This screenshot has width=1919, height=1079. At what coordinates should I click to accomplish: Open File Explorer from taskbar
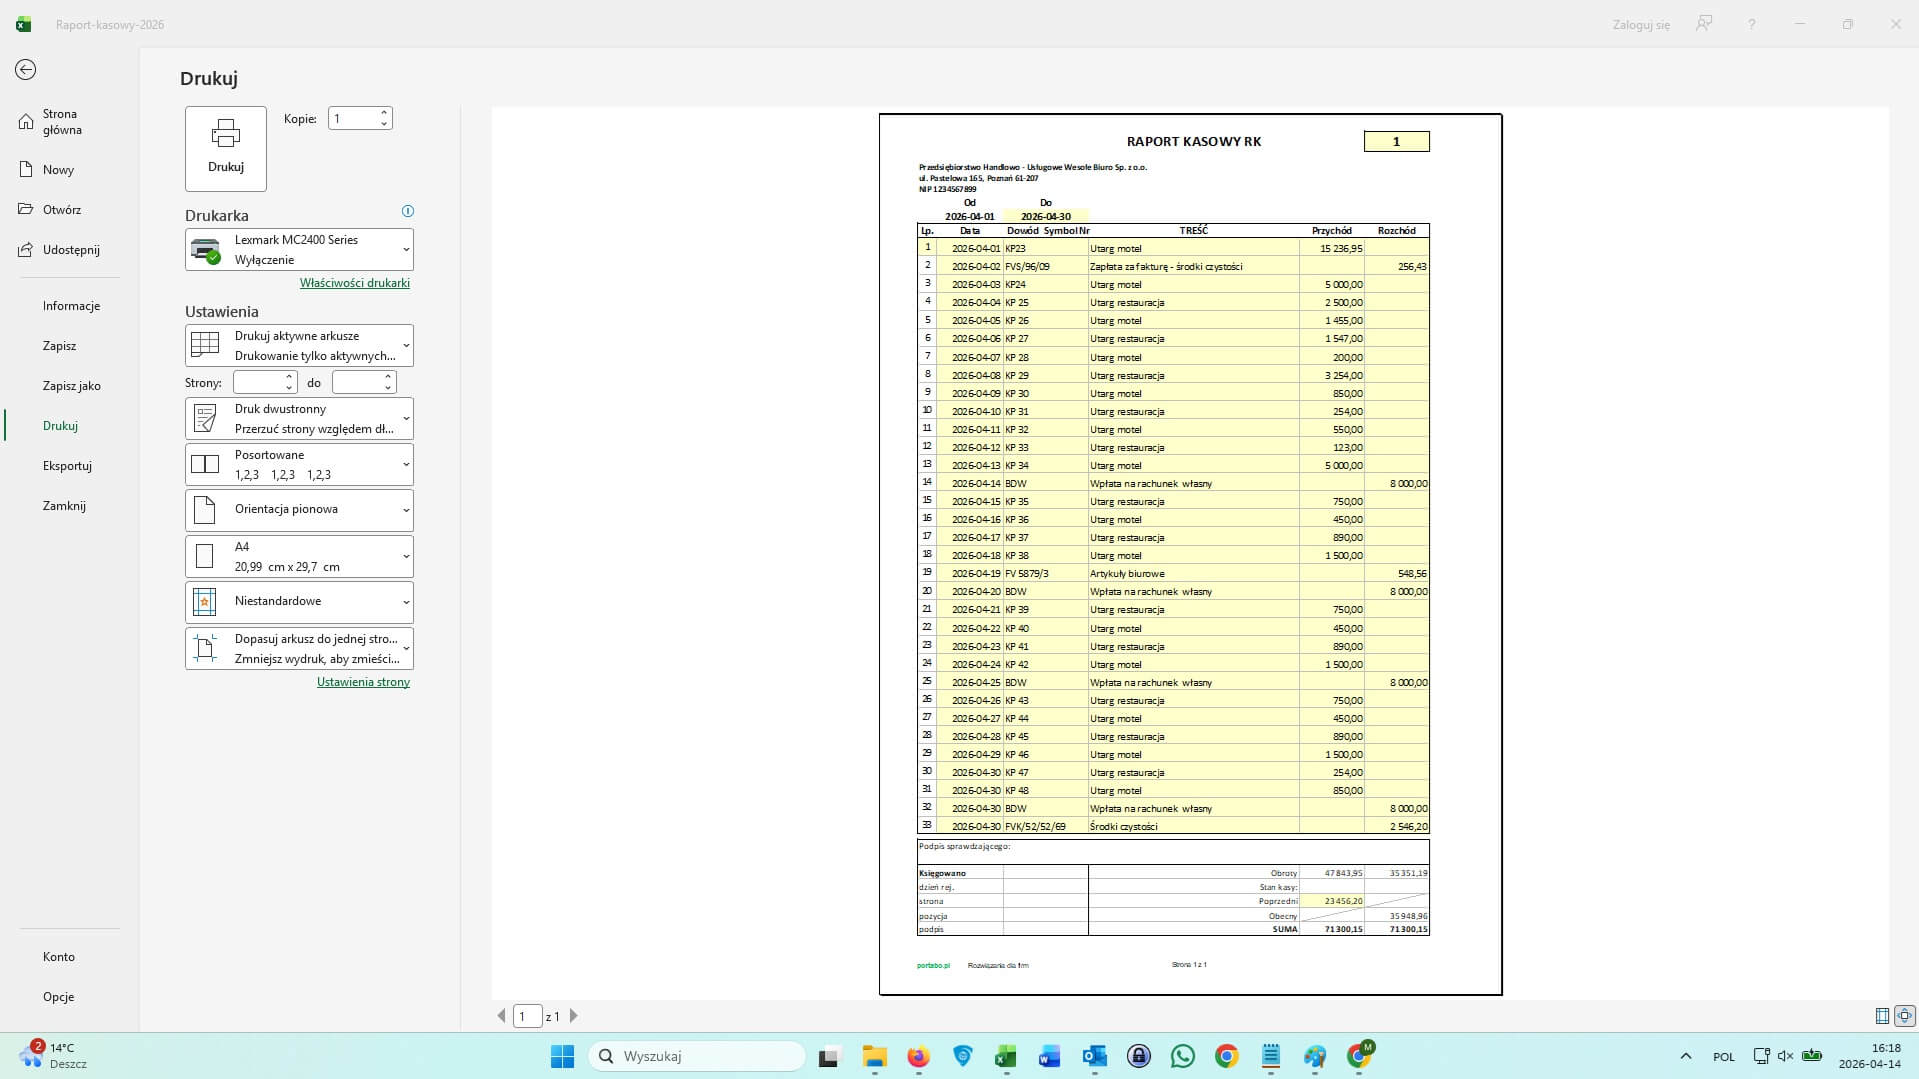pos(875,1056)
